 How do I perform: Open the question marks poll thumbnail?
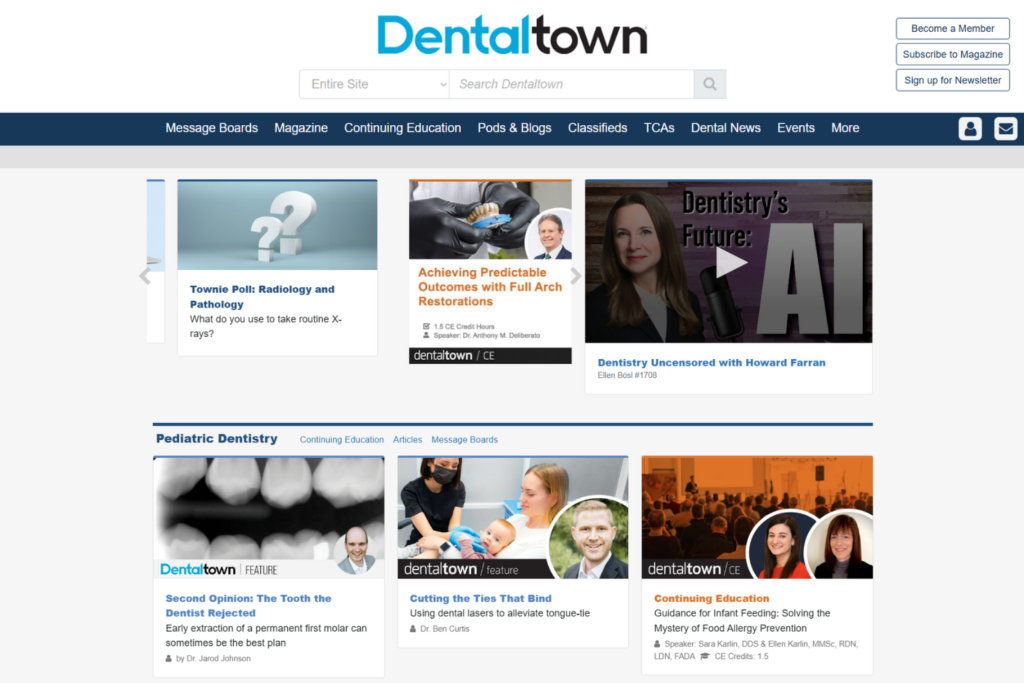(x=278, y=225)
